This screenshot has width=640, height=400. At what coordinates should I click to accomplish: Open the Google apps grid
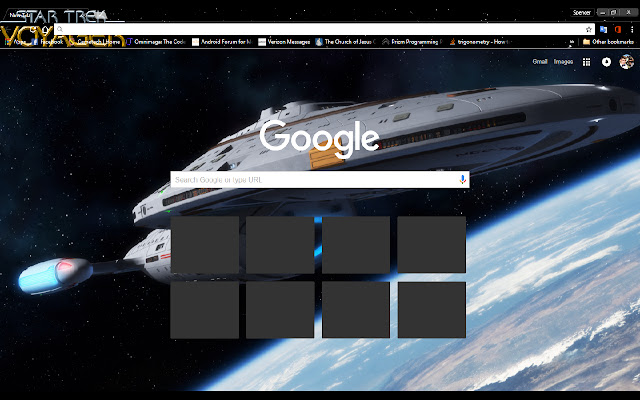point(587,62)
